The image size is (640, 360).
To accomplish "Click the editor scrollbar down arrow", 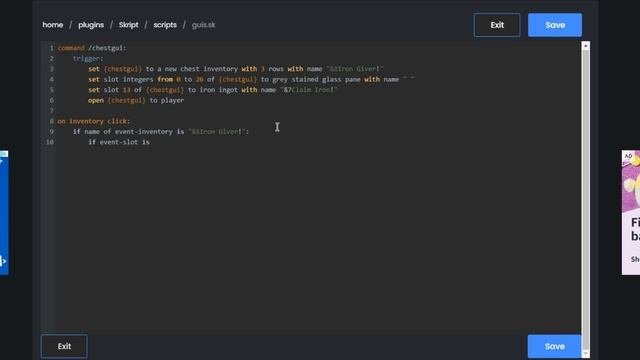I will [586, 354].
